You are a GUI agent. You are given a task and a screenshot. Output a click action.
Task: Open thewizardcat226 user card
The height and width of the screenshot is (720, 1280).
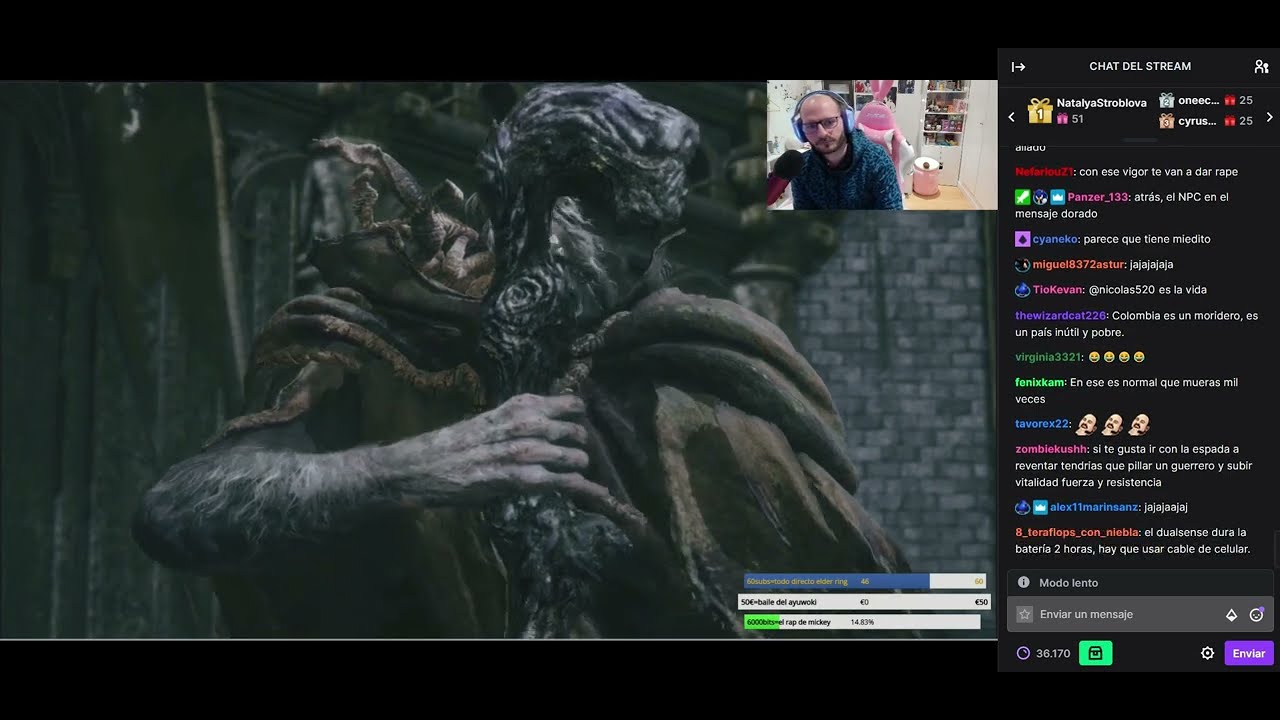(x=1060, y=316)
